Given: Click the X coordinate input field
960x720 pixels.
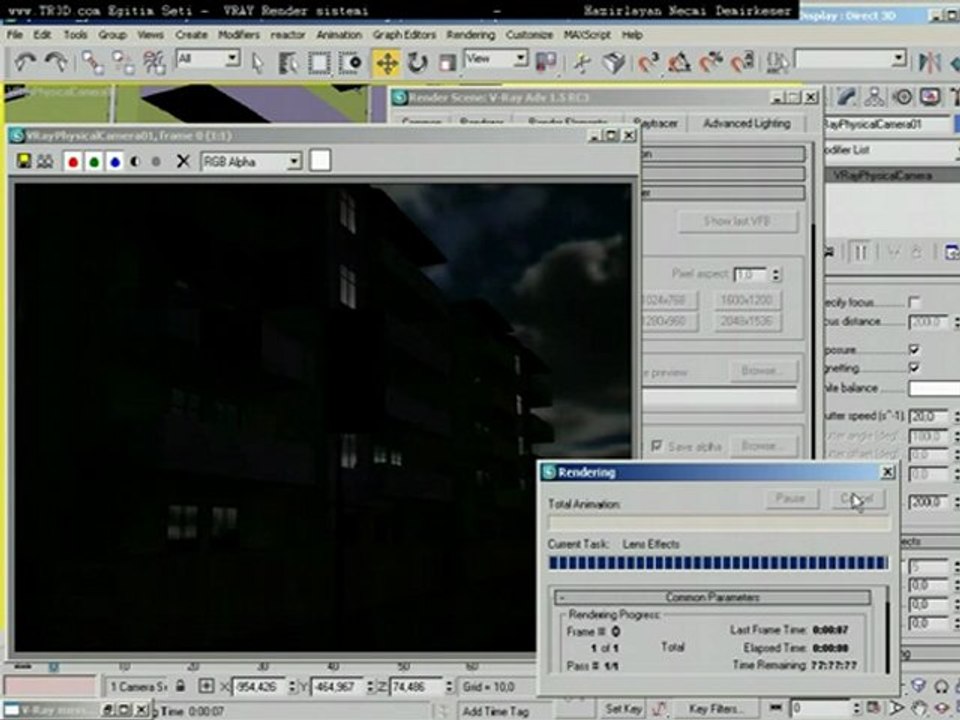Looking at the screenshot, I should (260, 687).
